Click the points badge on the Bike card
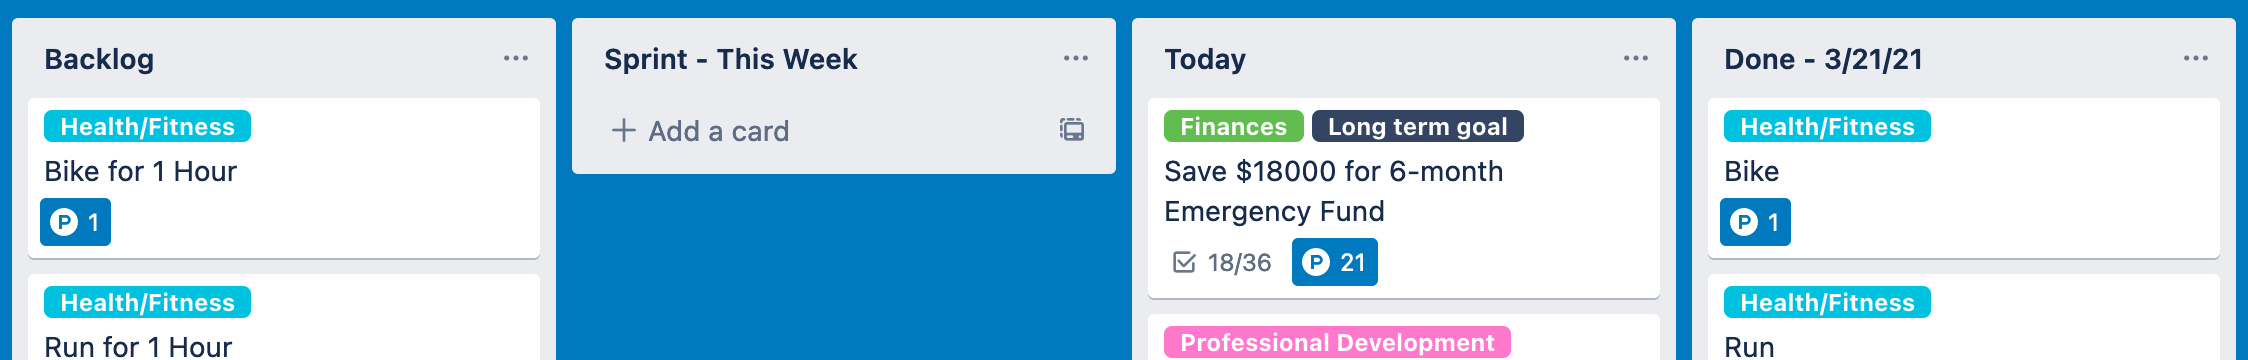This screenshot has width=2248, height=360. [x=1755, y=222]
